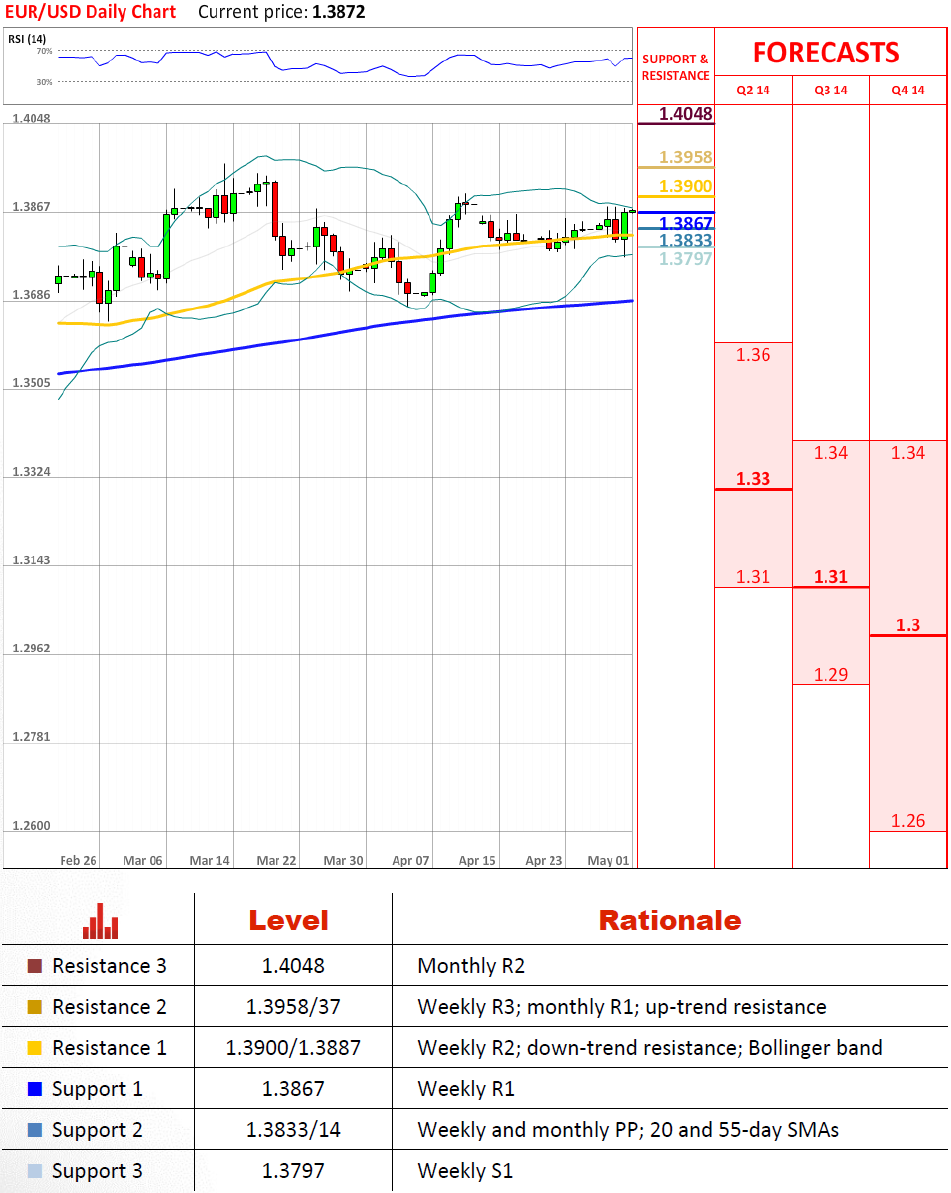
Task: Click the Resistance 3 dark red swatch
Action: [35, 966]
